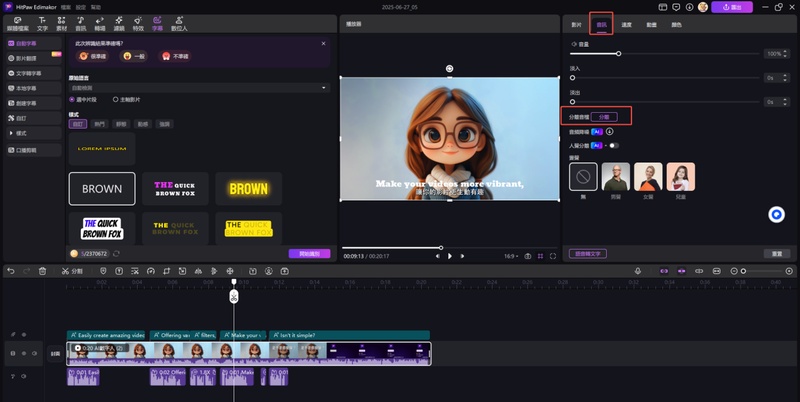Select the yellow glowing BROWN subtitle style
This screenshot has height=402, width=800.
[248, 188]
